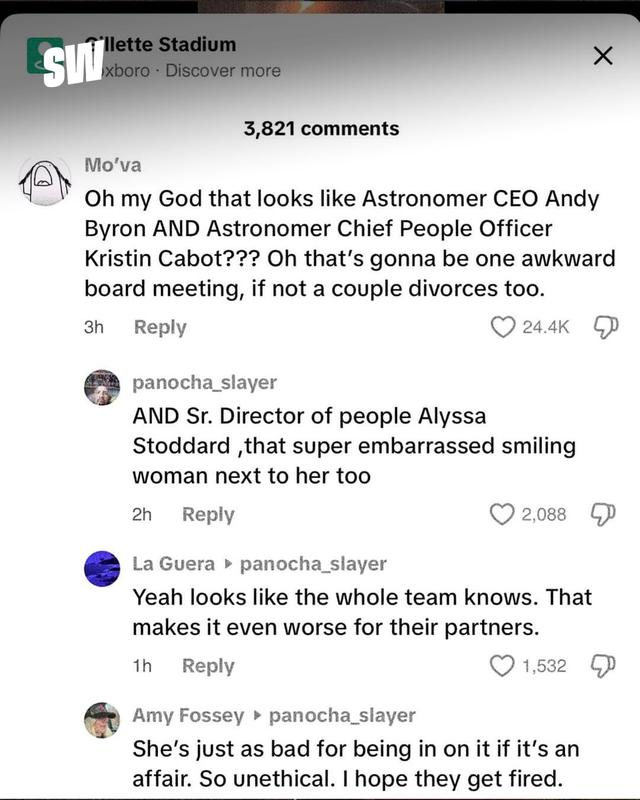Dislike panocha_slayer's comment
Screen dimensions: 640x800
pos(605,514)
